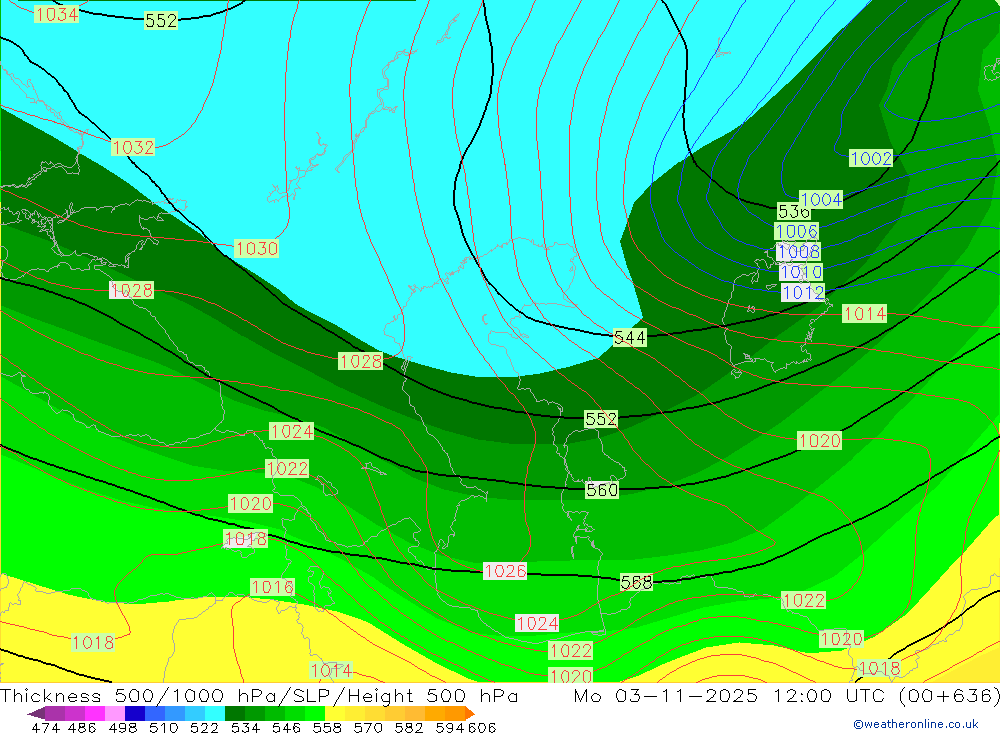This screenshot has width=1000, height=733.
Task: Click the 582 legend value
Action: tap(409, 728)
